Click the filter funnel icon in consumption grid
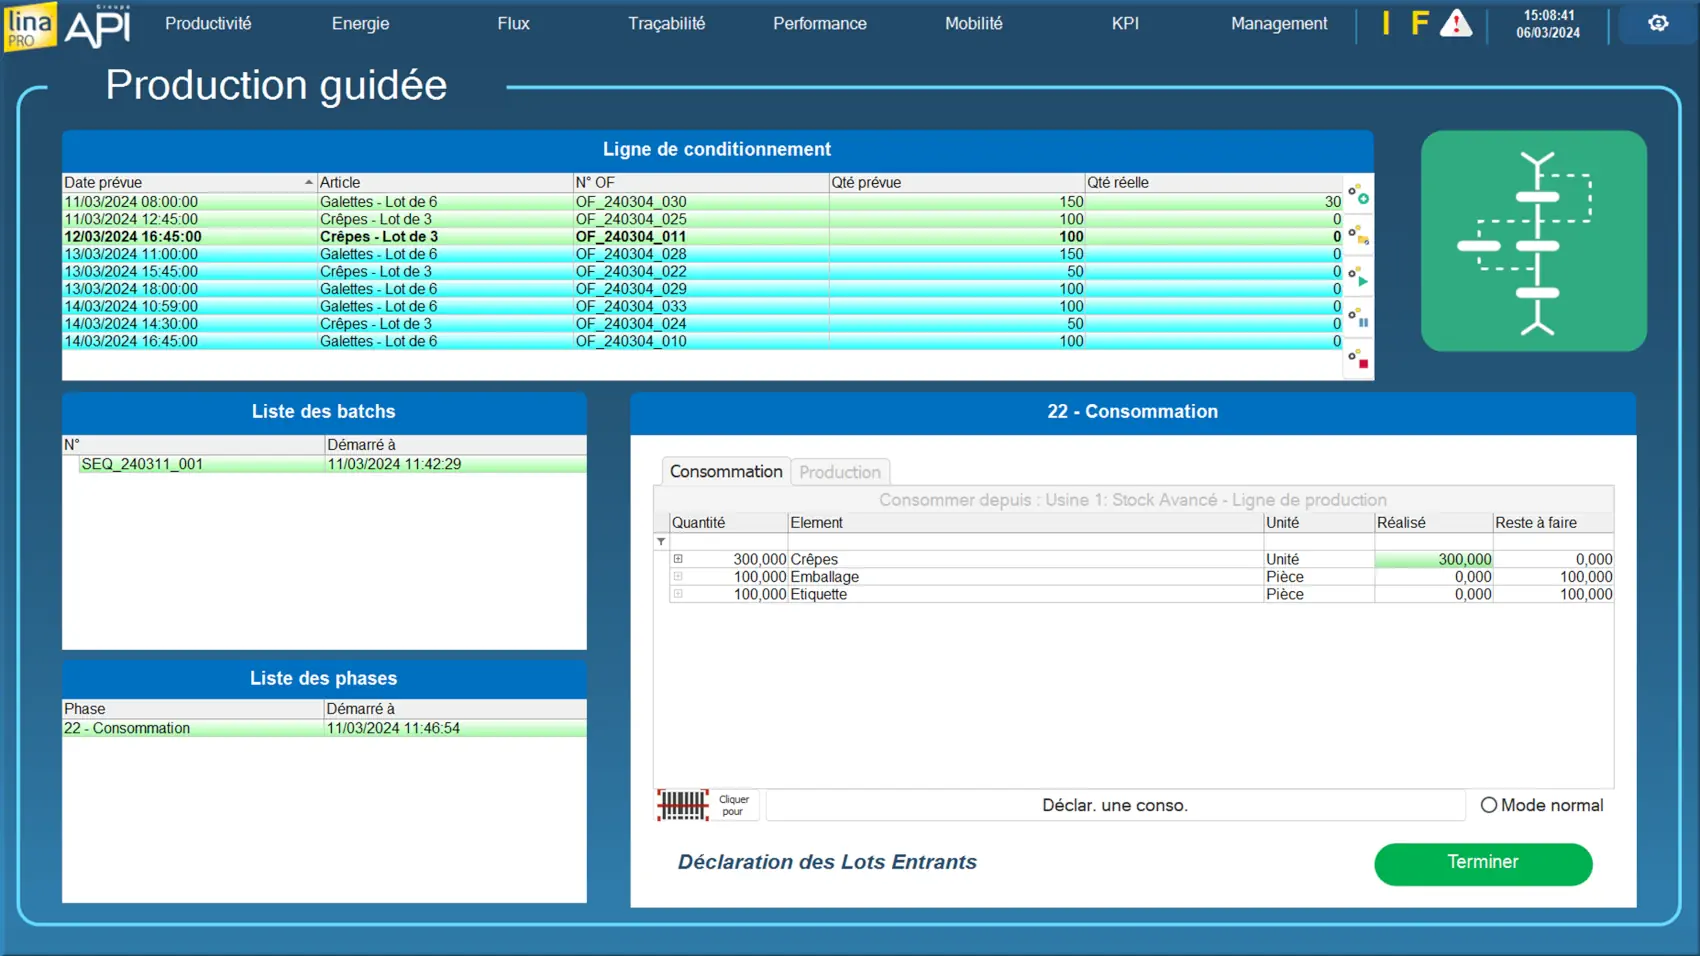 [661, 541]
